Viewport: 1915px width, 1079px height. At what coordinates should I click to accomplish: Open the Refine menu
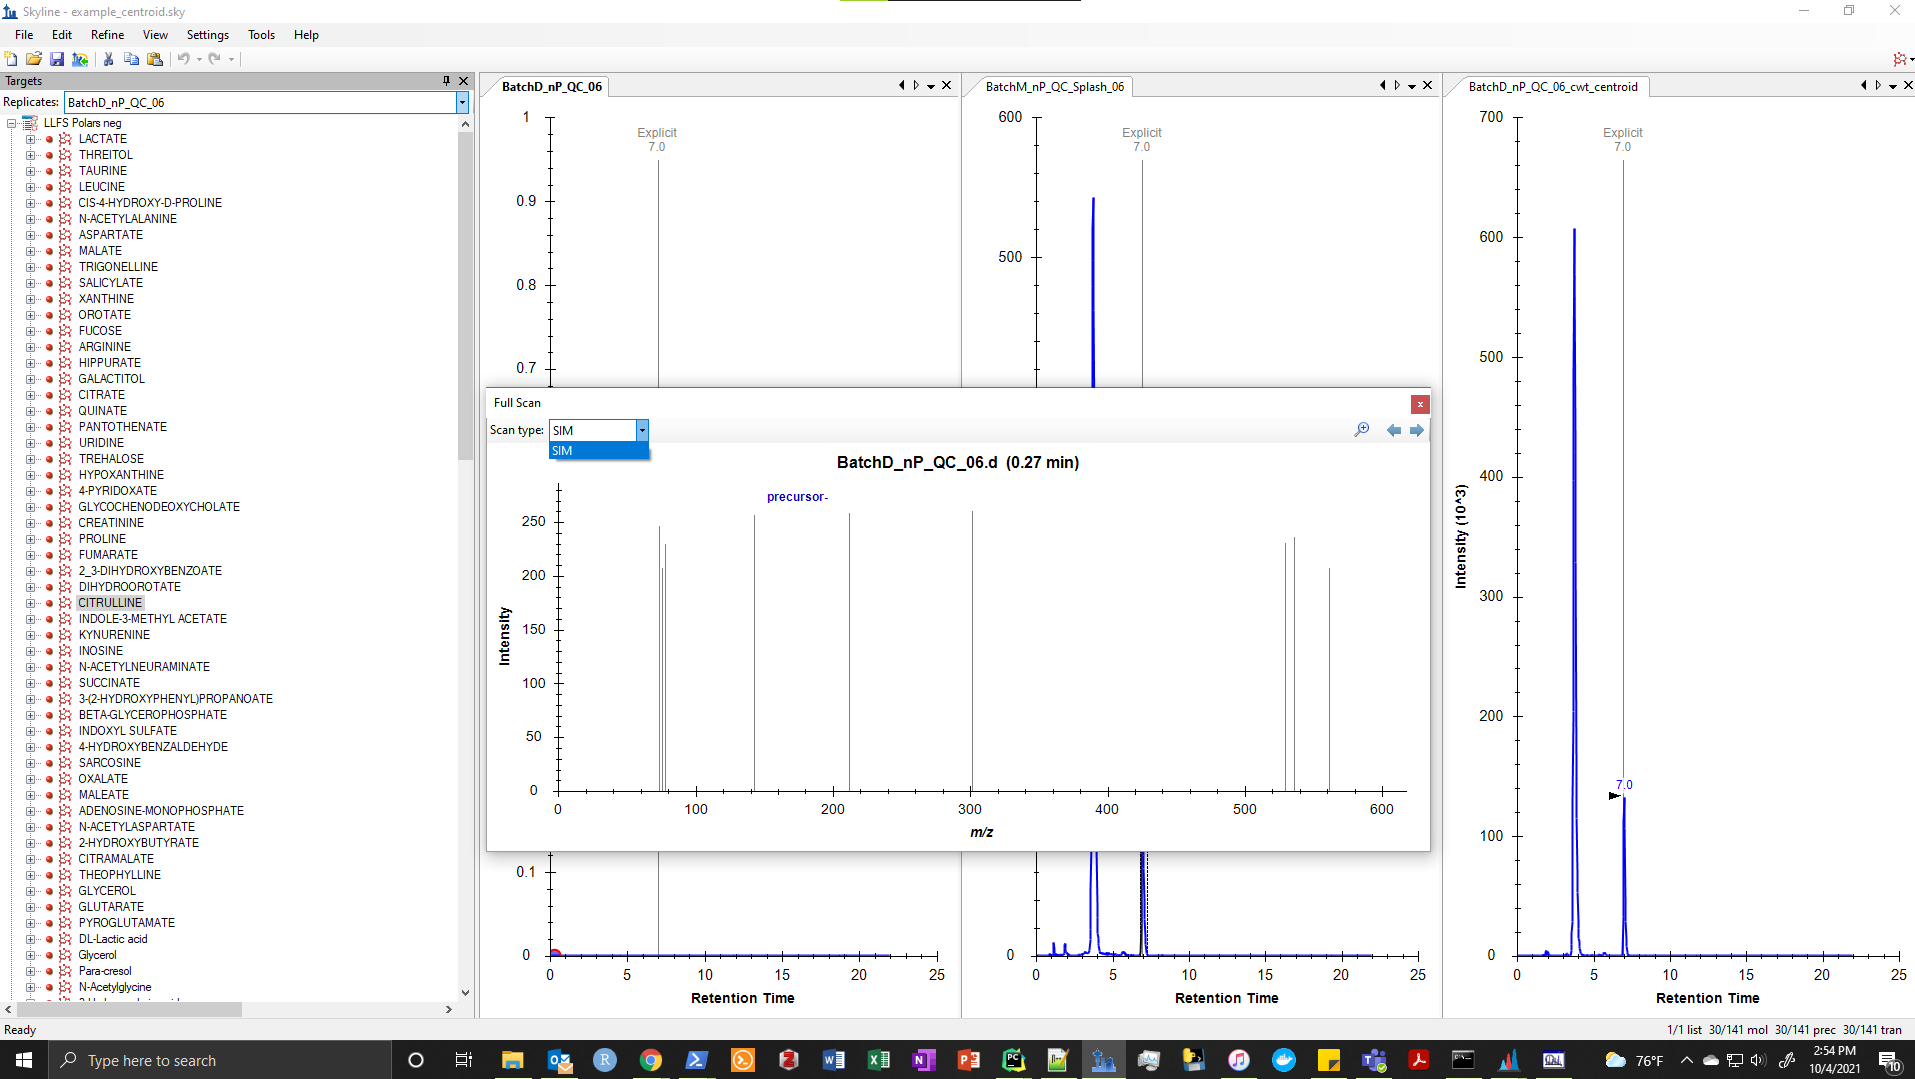tap(107, 34)
